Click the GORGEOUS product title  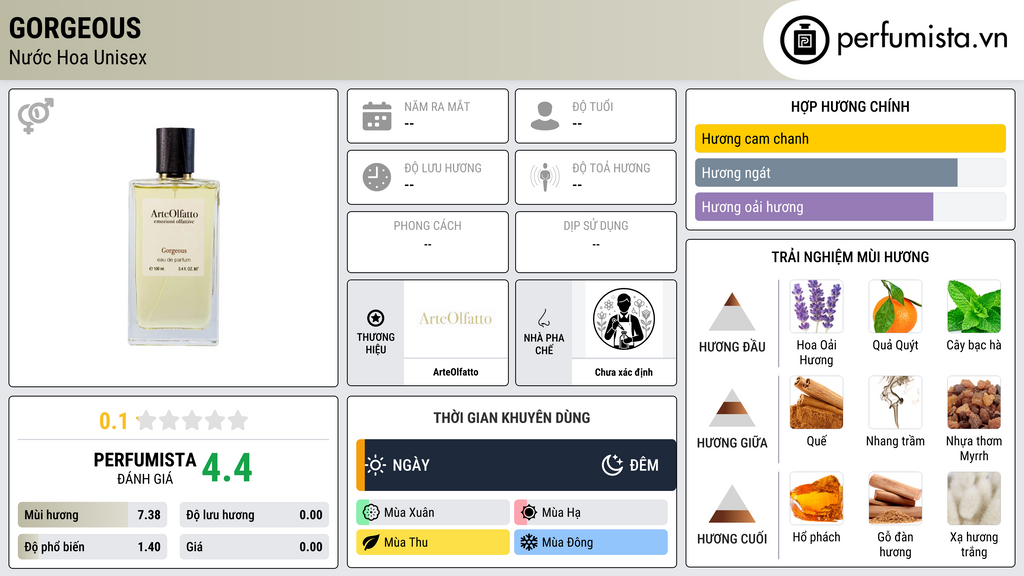coord(75,28)
